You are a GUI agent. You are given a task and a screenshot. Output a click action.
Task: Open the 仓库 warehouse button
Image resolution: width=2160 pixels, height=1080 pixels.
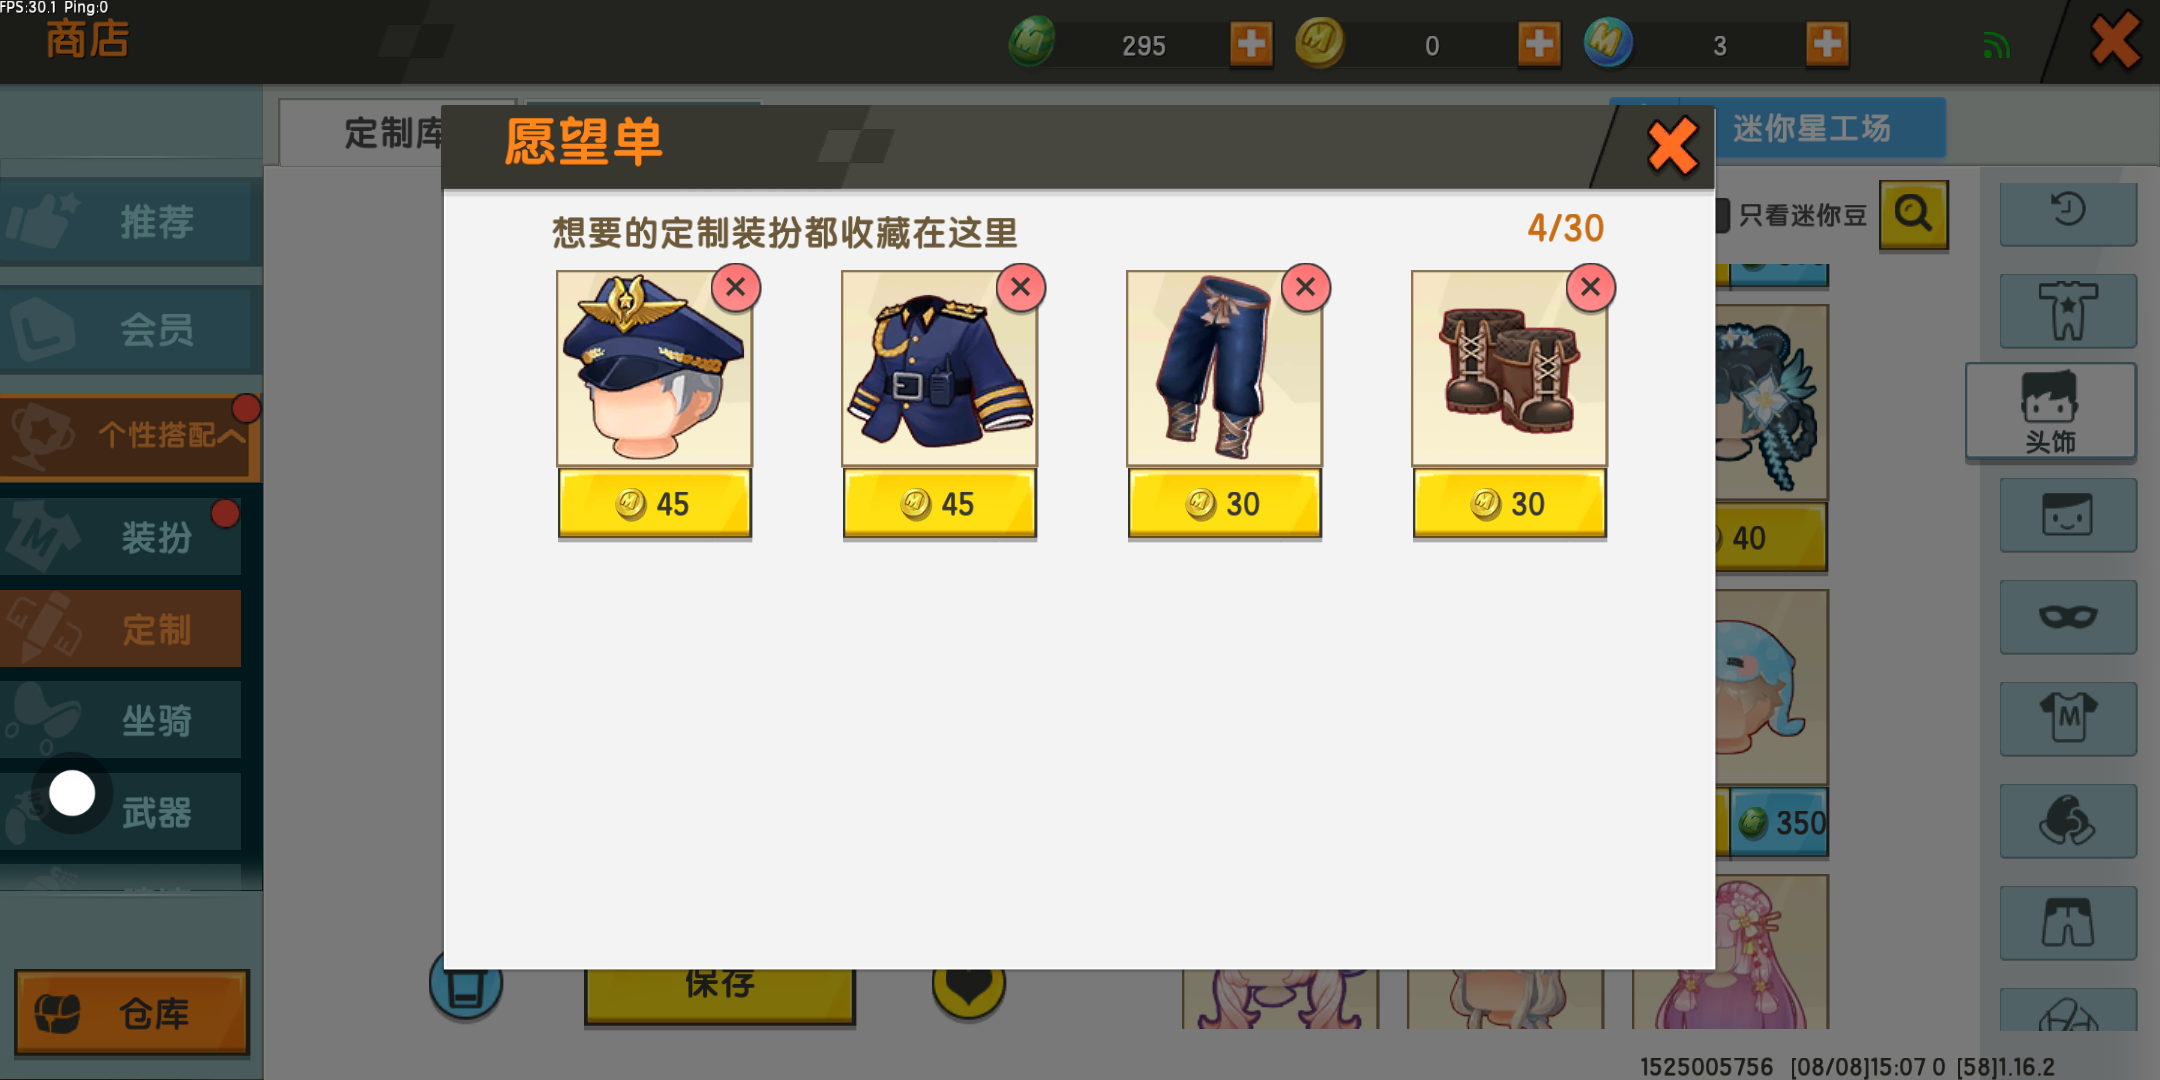click(x=132, y=1013)
